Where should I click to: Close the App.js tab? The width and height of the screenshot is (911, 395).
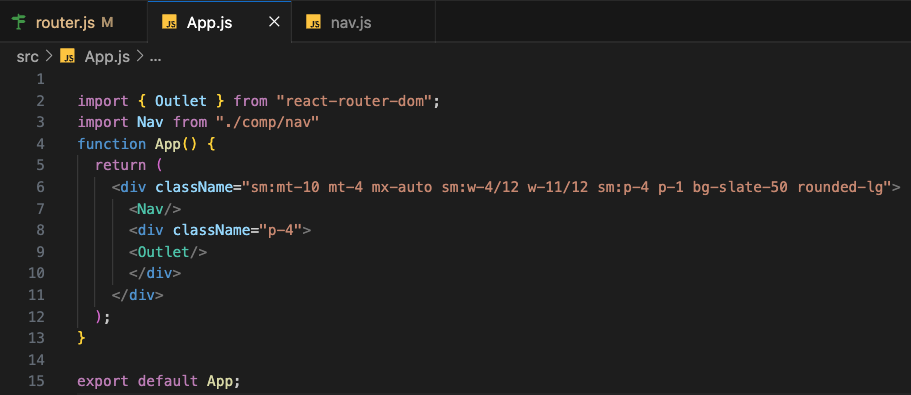click(274, 22)
